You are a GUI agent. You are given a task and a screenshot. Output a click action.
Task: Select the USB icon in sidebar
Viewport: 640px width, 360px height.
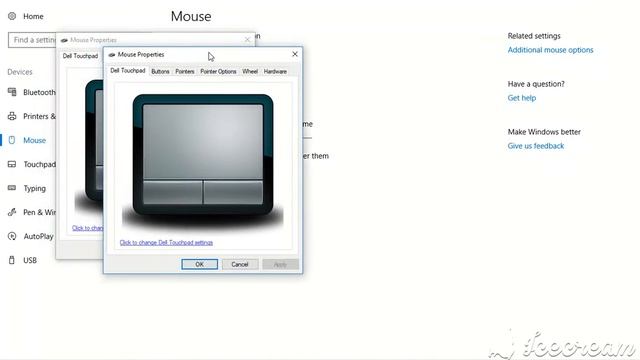pyautogui.click(x=12, y=260)
